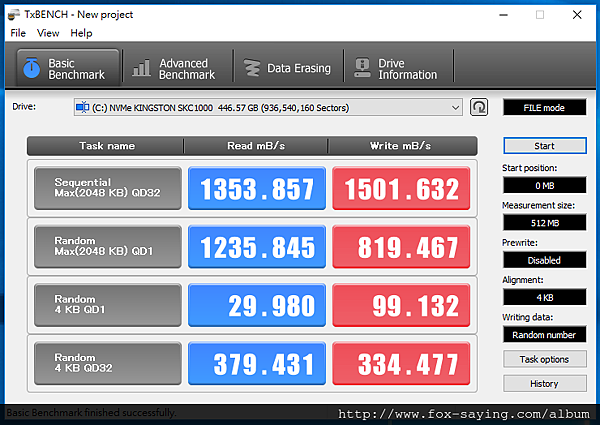Viewport: 600px width, 425px height.
Task: Click the TxBENCH app icon in title bar
Action: point(14,15)
